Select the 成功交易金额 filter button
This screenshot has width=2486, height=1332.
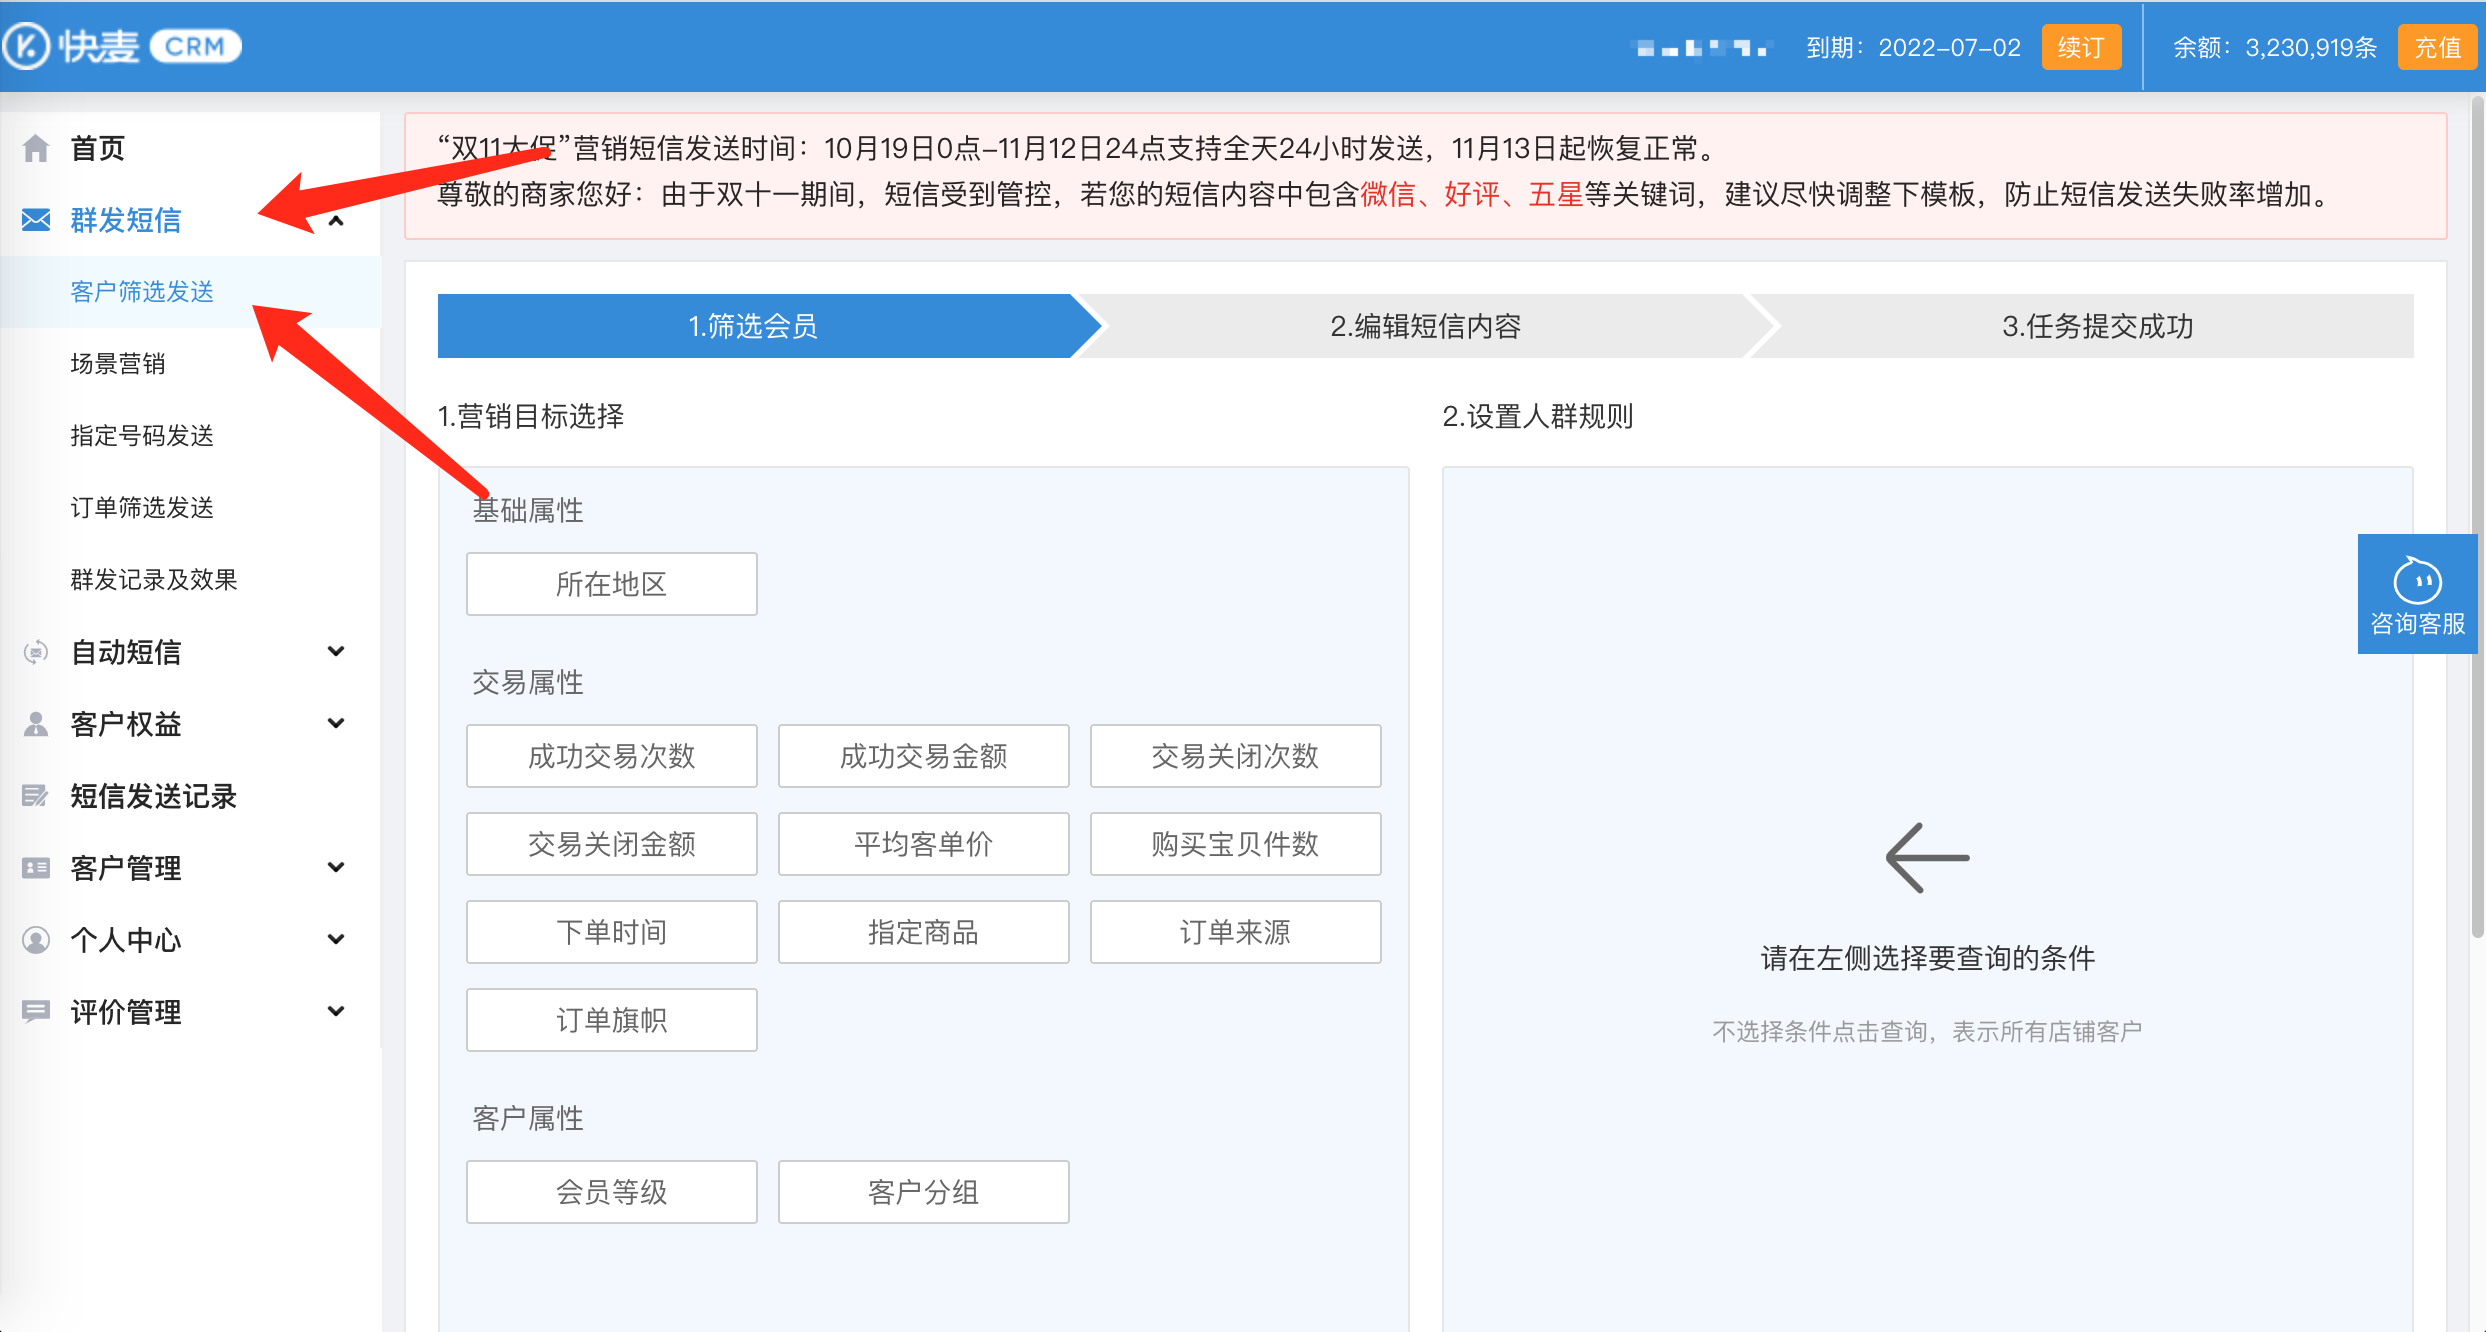[x=924, y=756]
